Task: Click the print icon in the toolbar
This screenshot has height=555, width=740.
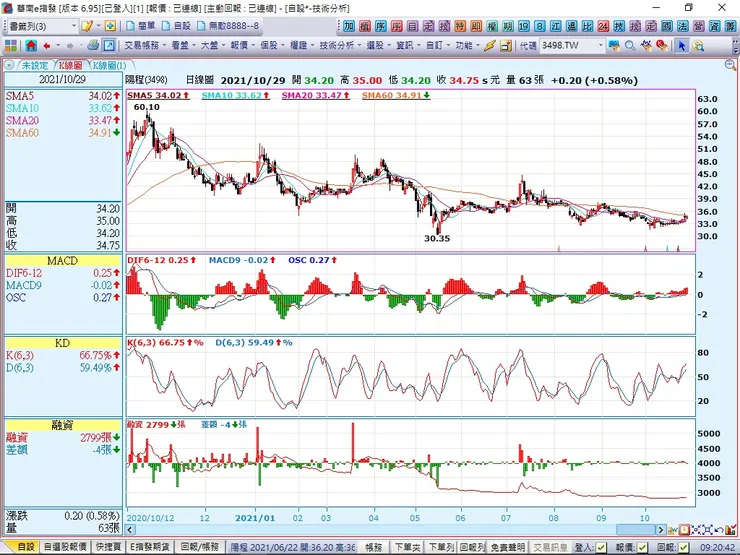Action: (x=93, y=45)
